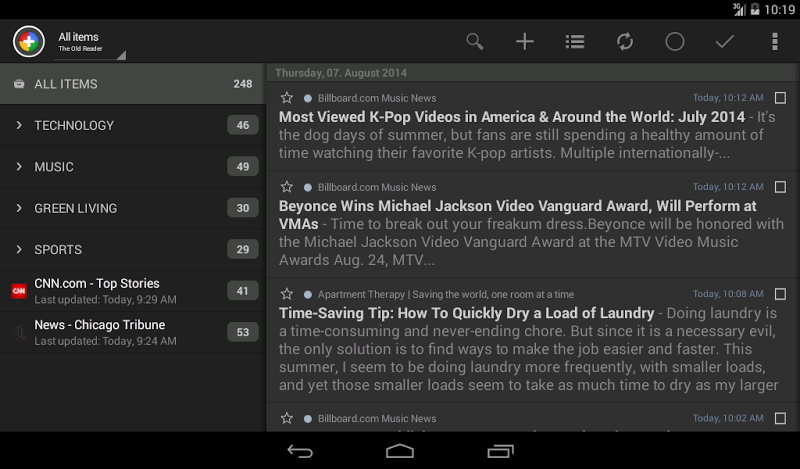Tap the Android back button
The image size is (800, 469).
point(300,451)
